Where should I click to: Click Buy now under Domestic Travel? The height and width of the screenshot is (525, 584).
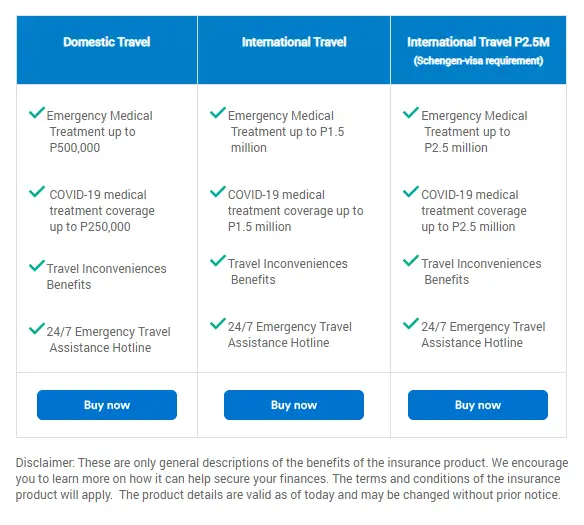[107, 405]
